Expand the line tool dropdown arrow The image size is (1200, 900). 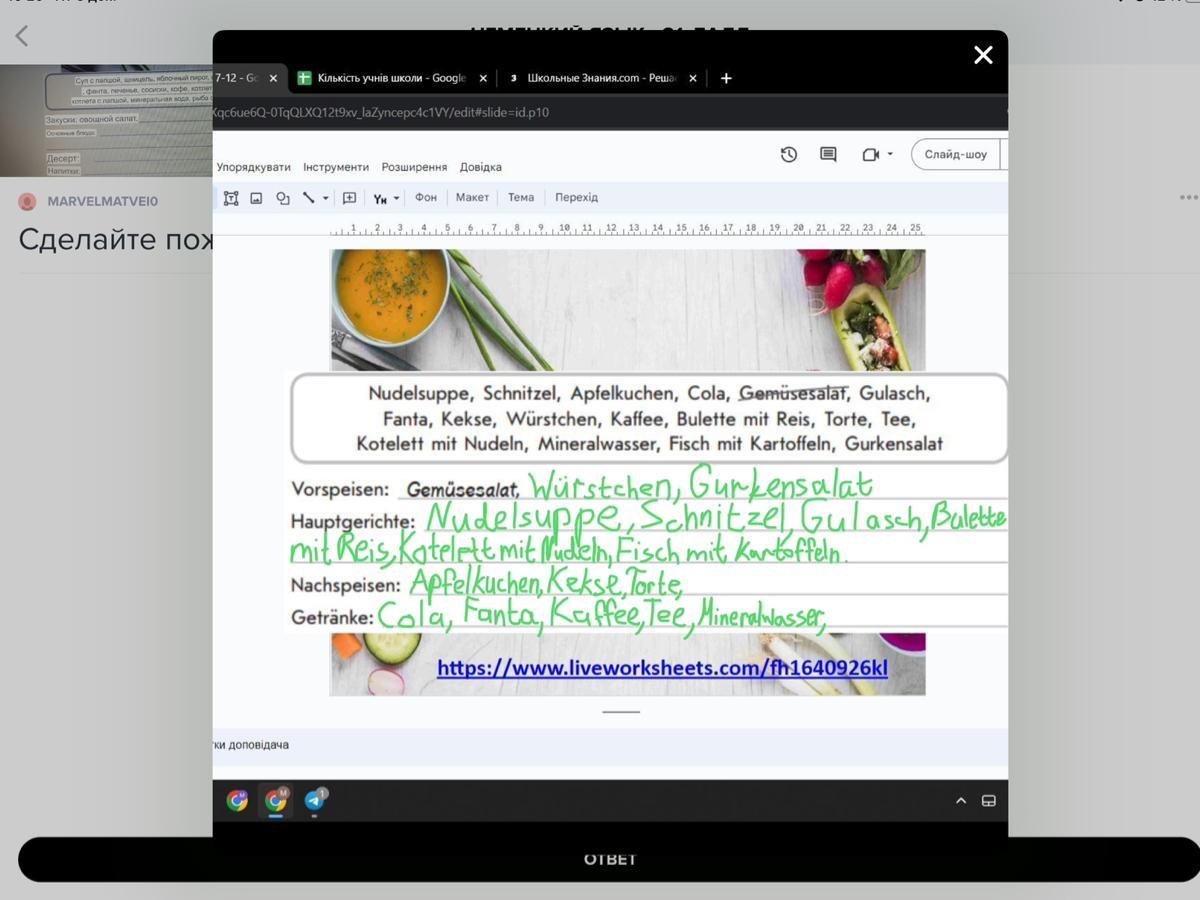(325, 198)
